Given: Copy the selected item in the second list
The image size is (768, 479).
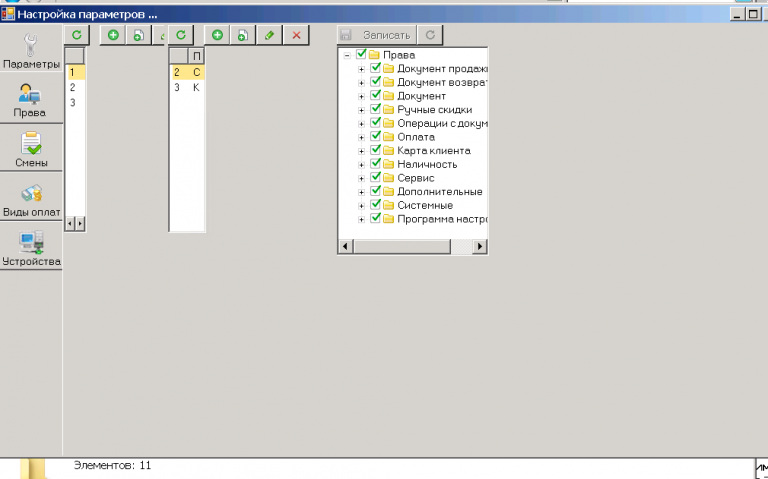Looking at the screenshot, I should coord(243,35).
